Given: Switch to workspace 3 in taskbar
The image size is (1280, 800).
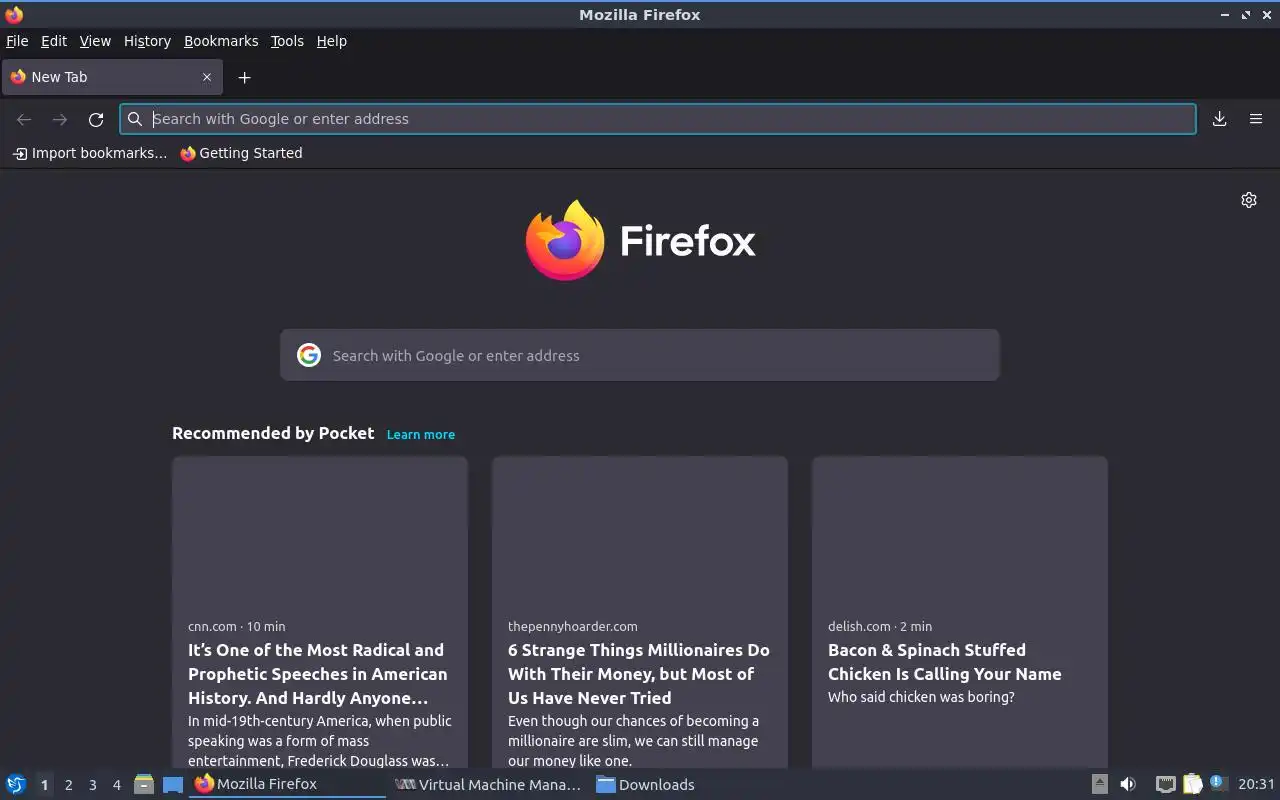Looking at the screenshot, I should (x=92, y=785).
